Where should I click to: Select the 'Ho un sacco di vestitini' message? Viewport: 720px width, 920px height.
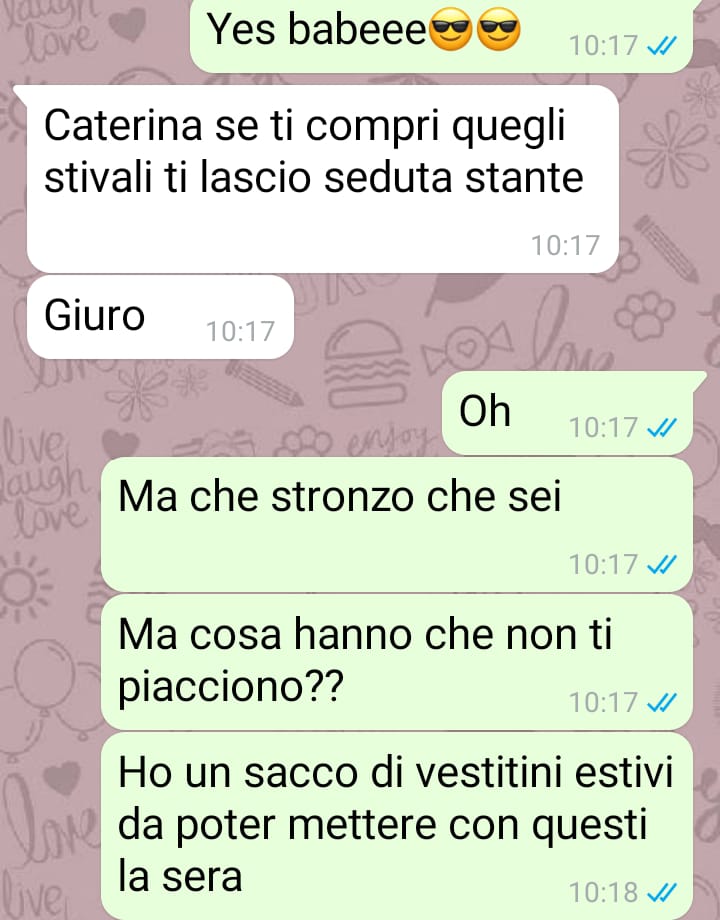click(x=397, y=826)
